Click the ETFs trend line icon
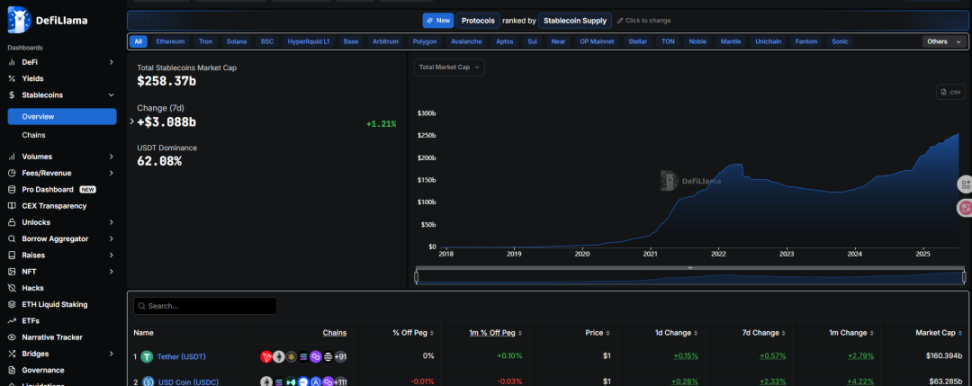This screenshot has height=386, width=972. [11, 321]
